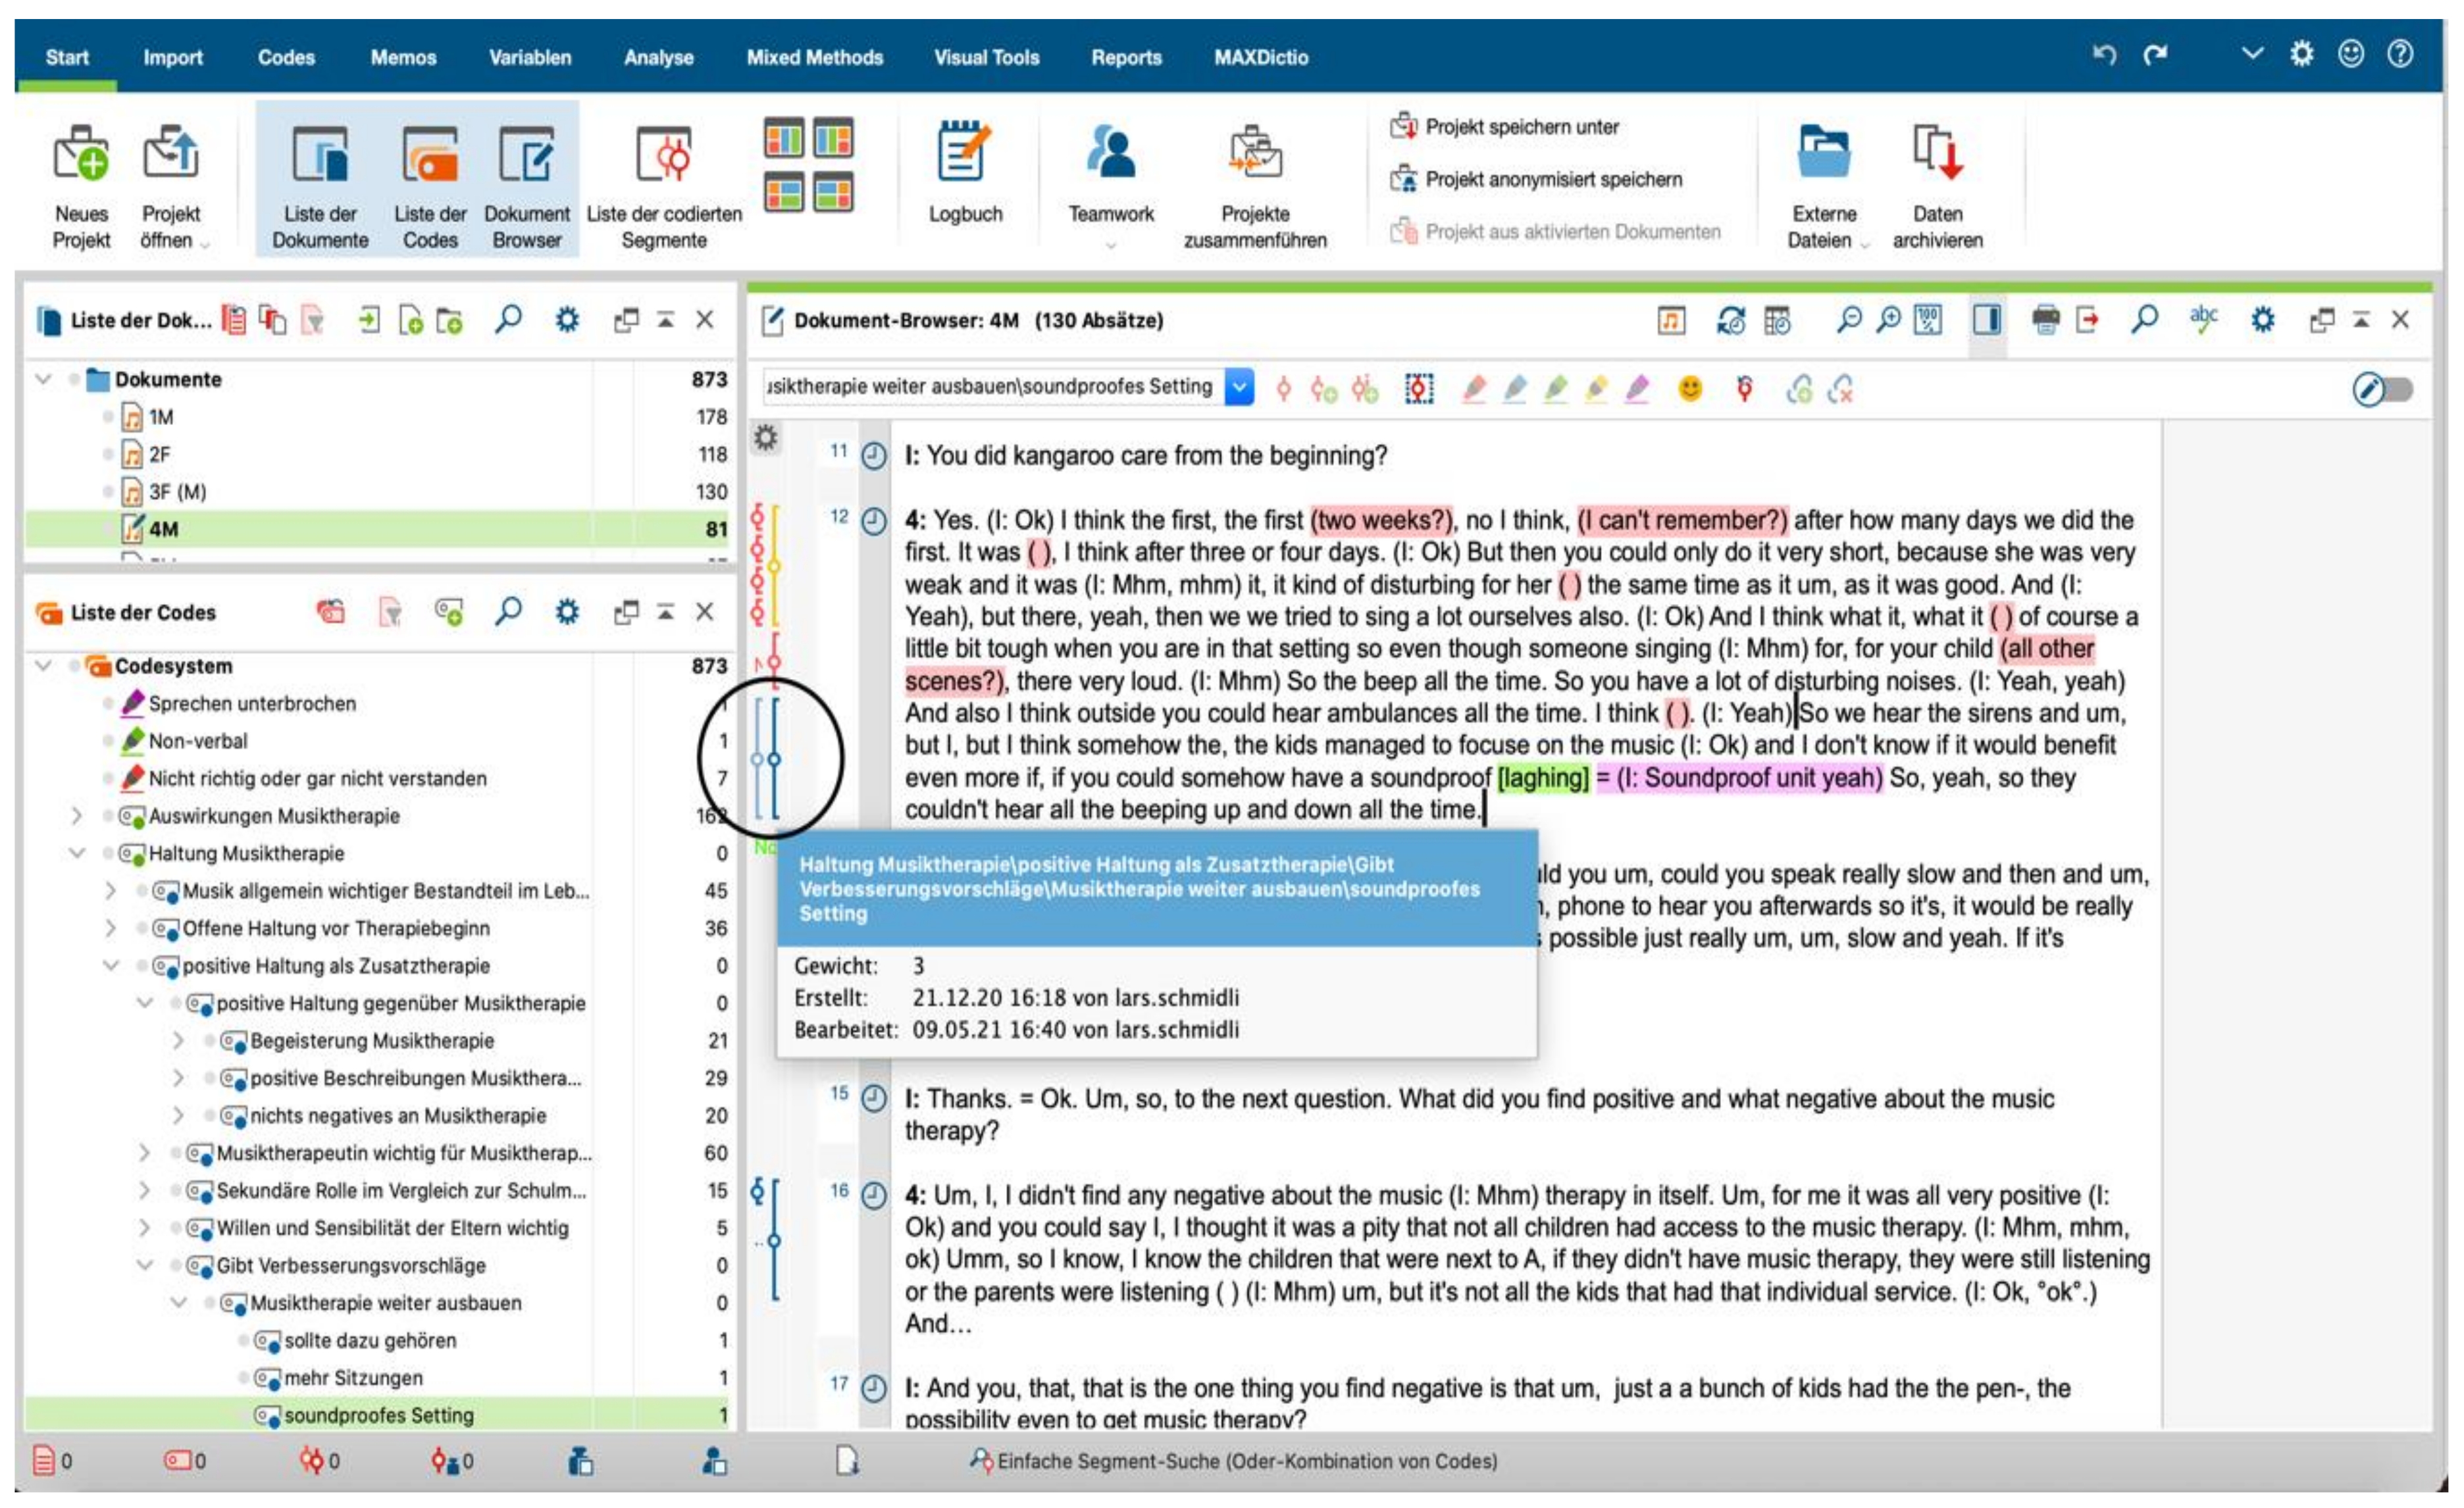Switch to the Analyse tab

point(658,57)
